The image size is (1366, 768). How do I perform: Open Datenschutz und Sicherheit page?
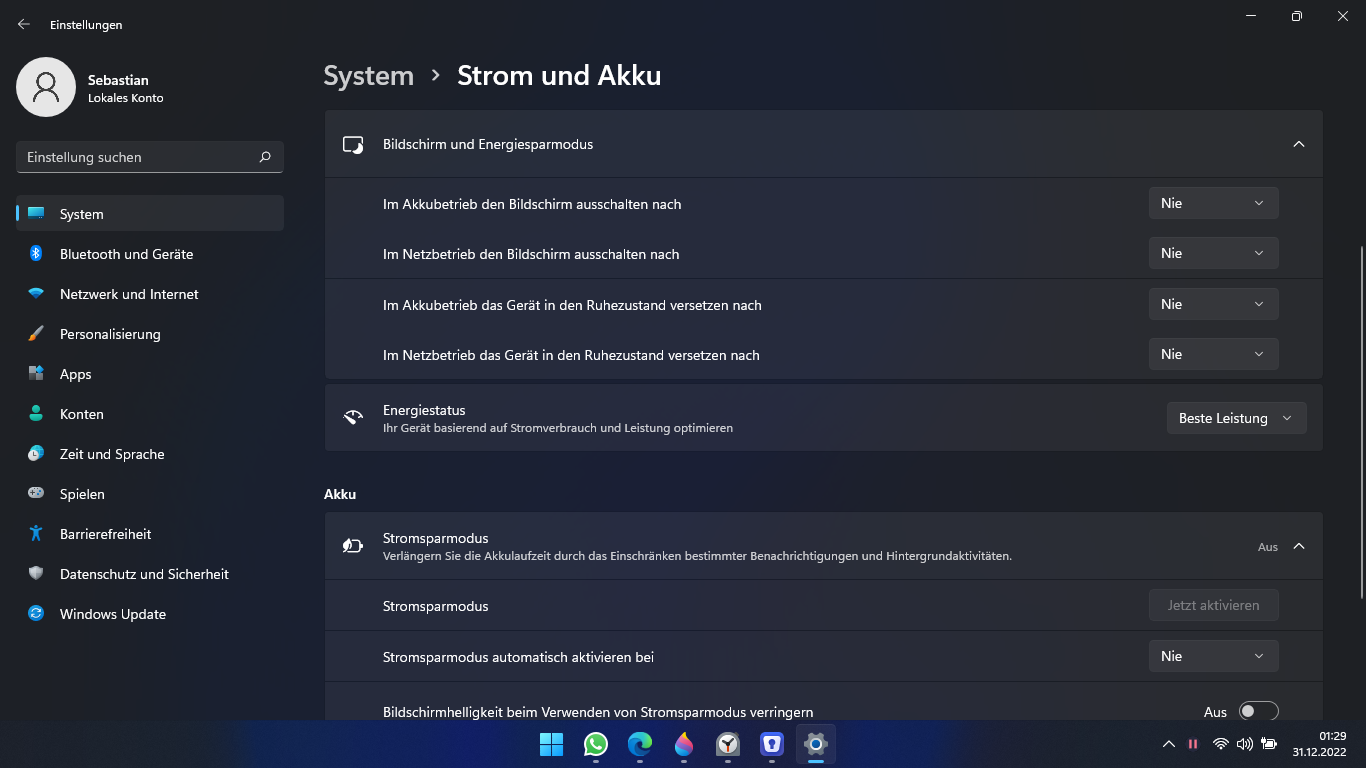click(150, 574)
